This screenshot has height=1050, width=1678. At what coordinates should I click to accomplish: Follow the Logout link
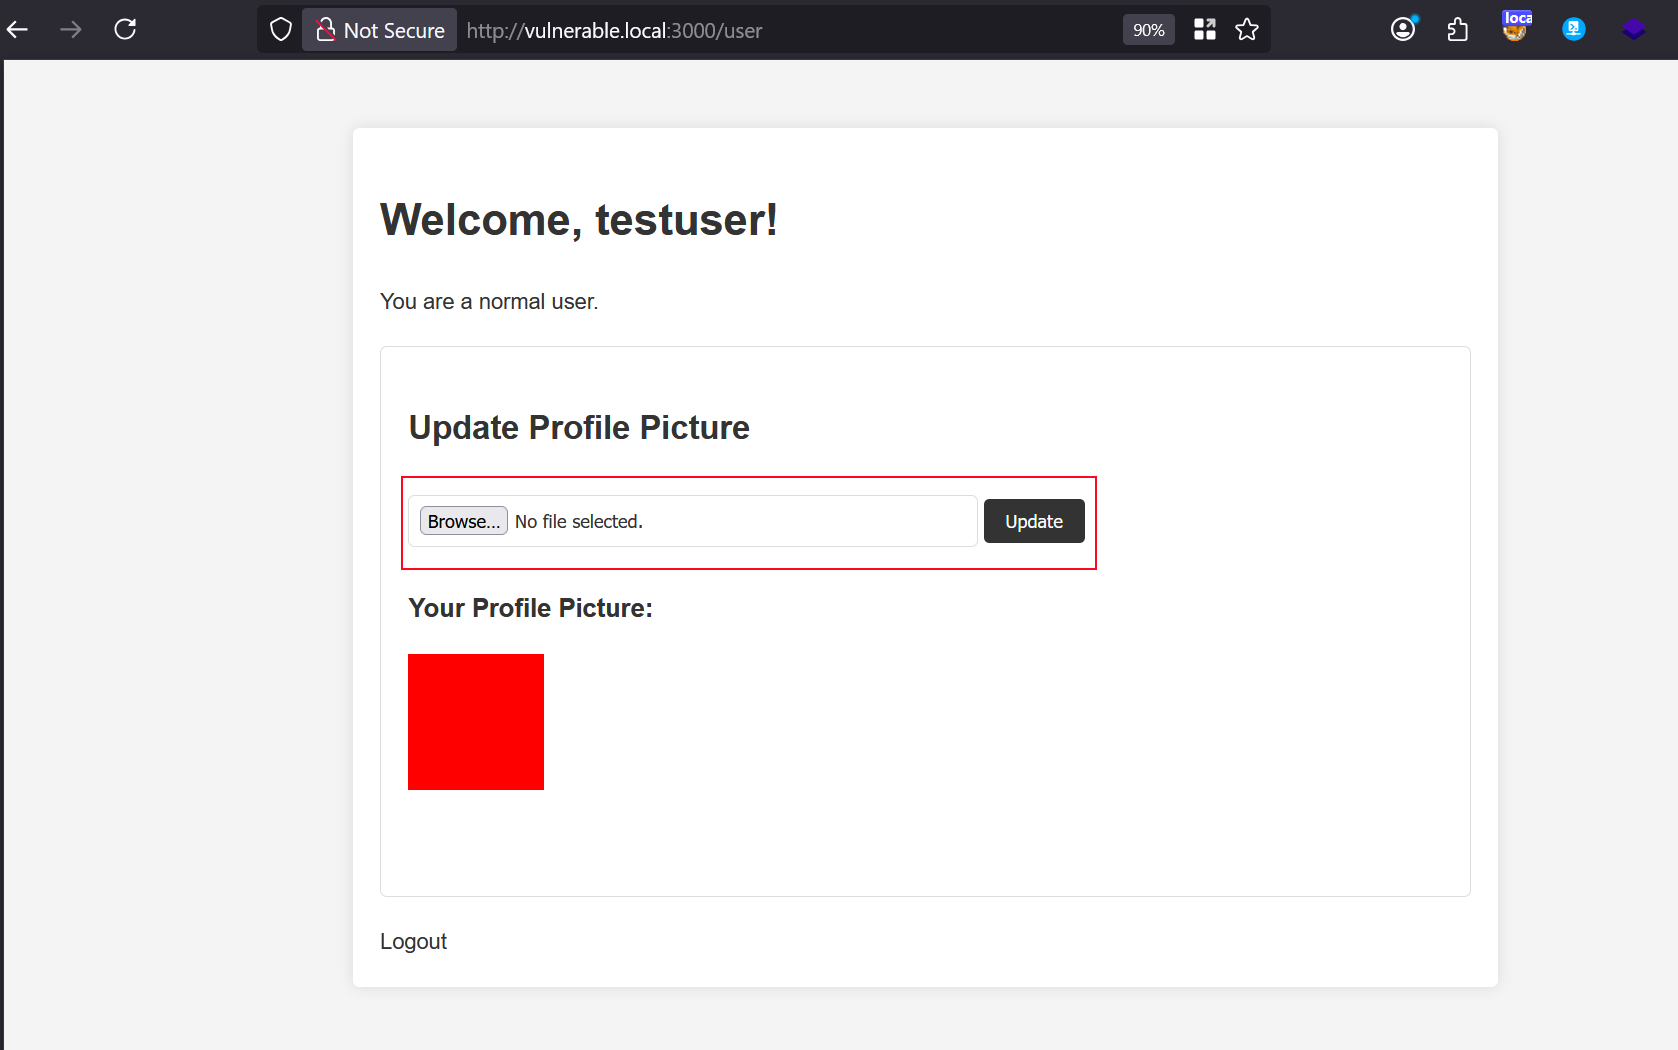(x=413, y=941)
